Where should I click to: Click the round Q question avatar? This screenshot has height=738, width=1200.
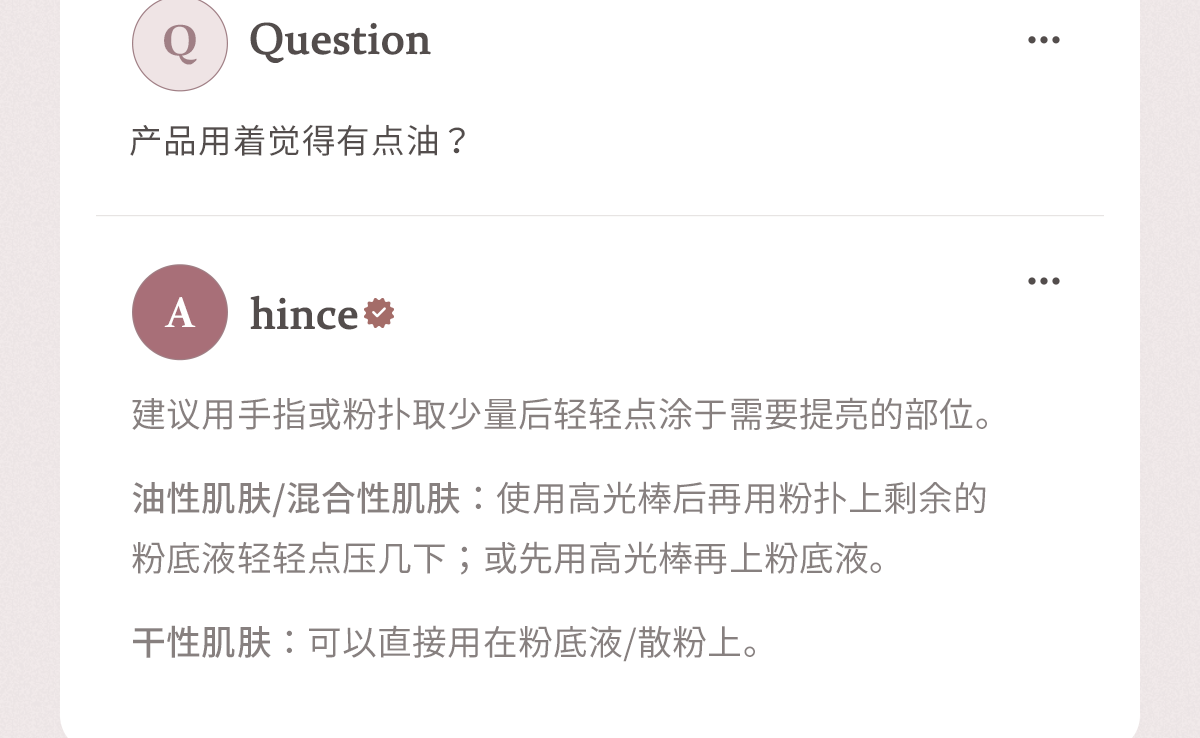click(x=180, y=43)
